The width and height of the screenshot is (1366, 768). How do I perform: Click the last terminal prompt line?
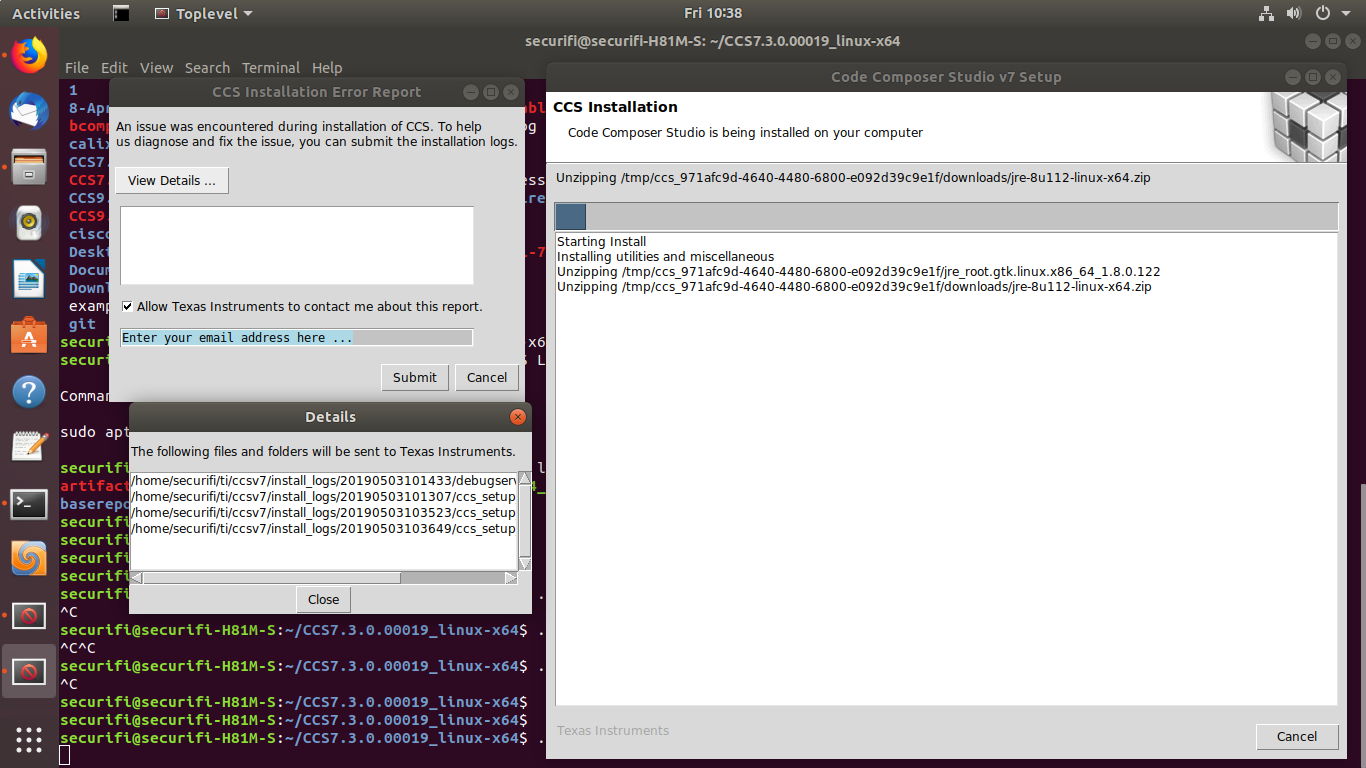tap(303, 738)
